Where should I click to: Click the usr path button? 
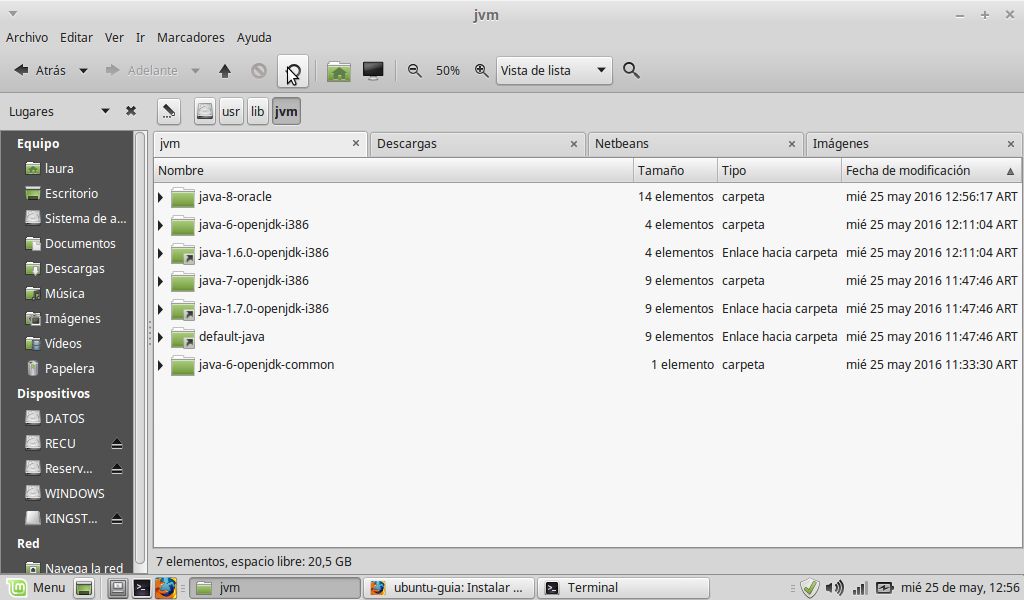point(231,111)
